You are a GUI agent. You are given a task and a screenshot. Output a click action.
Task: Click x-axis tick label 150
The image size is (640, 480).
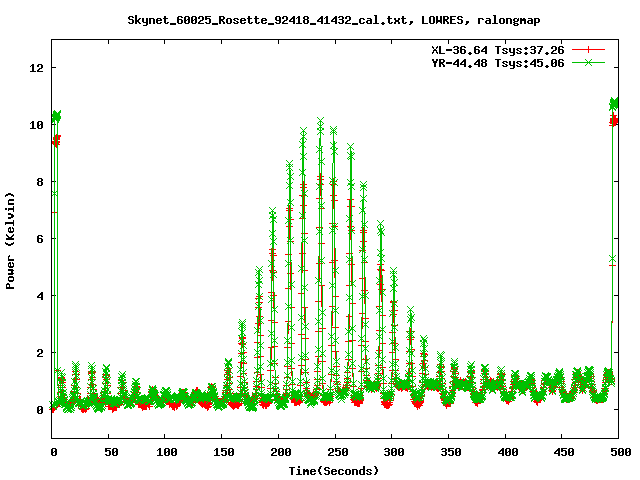(x=224, y=452)
